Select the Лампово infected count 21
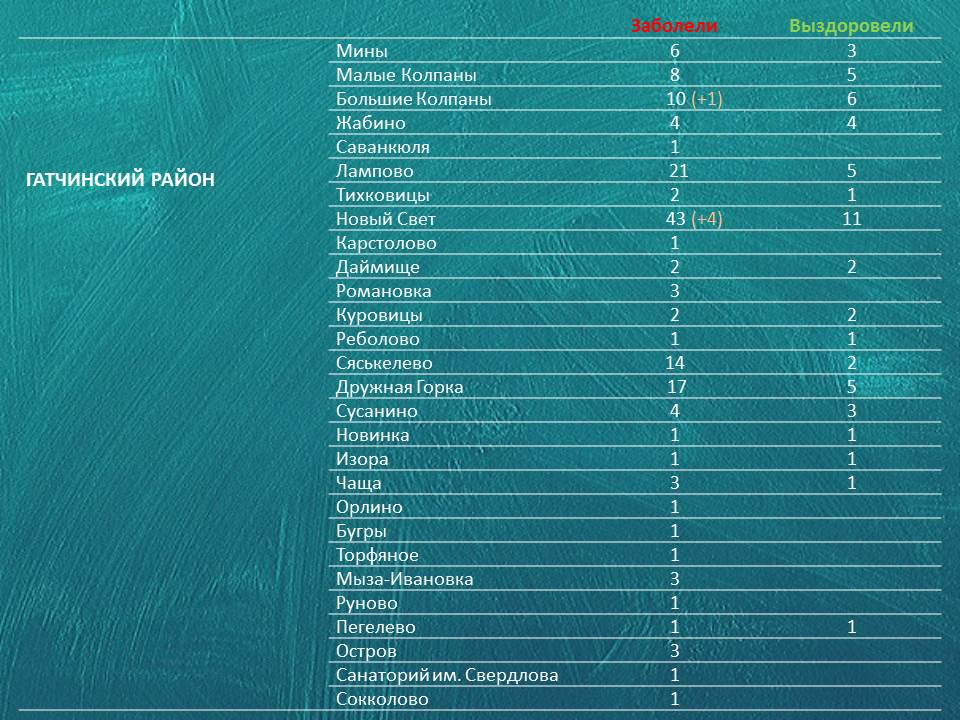Image resolution: width=960 pixels, height=720 pixels. (678, 171)
